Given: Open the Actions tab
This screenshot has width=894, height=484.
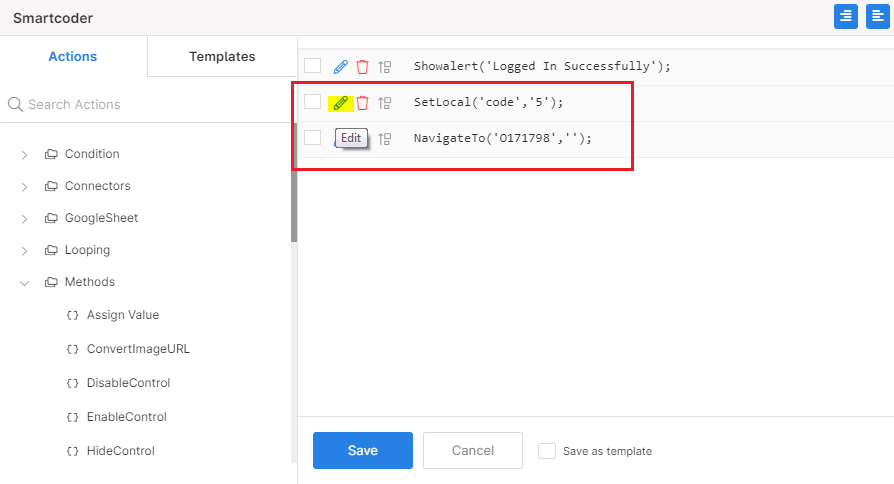Looking at the screenshot, I should tap(73, 56).
